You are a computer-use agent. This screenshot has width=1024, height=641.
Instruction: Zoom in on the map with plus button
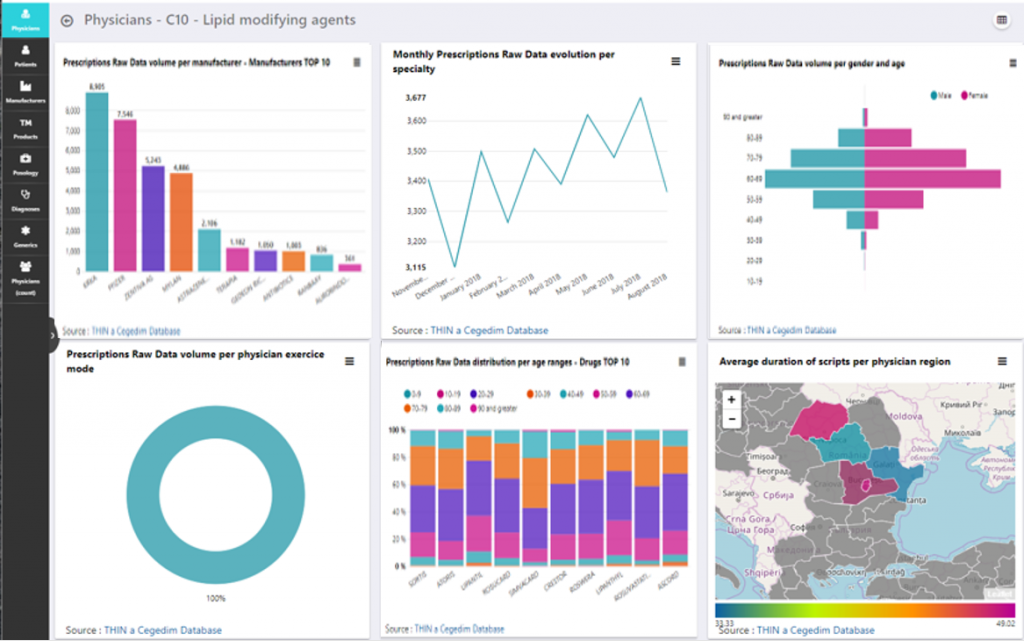coord(731,399)
